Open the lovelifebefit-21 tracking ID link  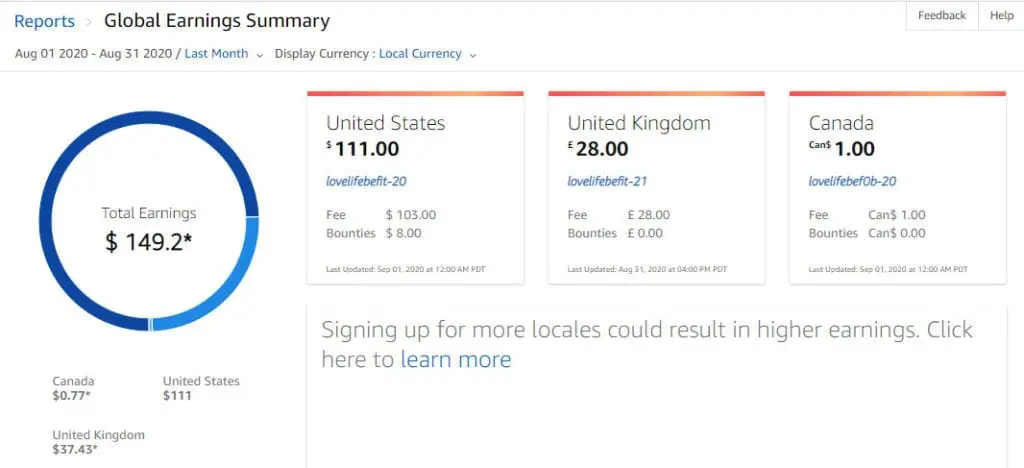pos(607,181)
